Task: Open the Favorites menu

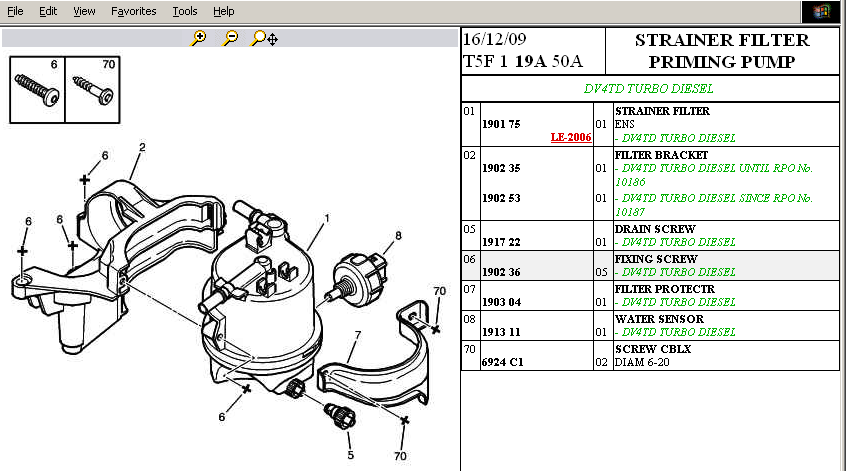Action: coord(133,11)
